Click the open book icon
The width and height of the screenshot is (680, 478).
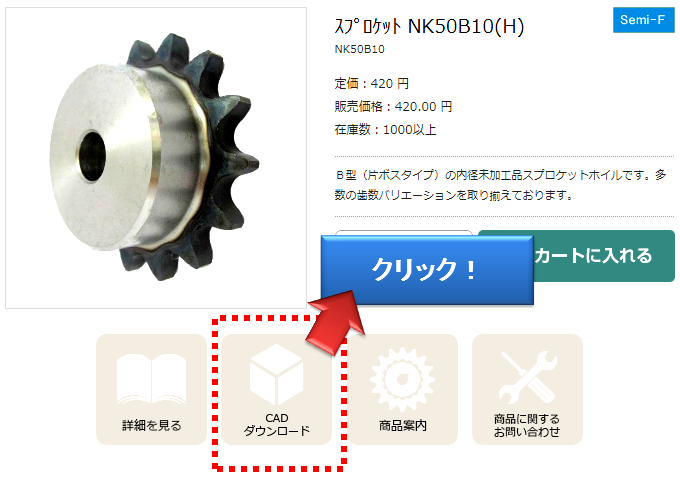[151, 379]
